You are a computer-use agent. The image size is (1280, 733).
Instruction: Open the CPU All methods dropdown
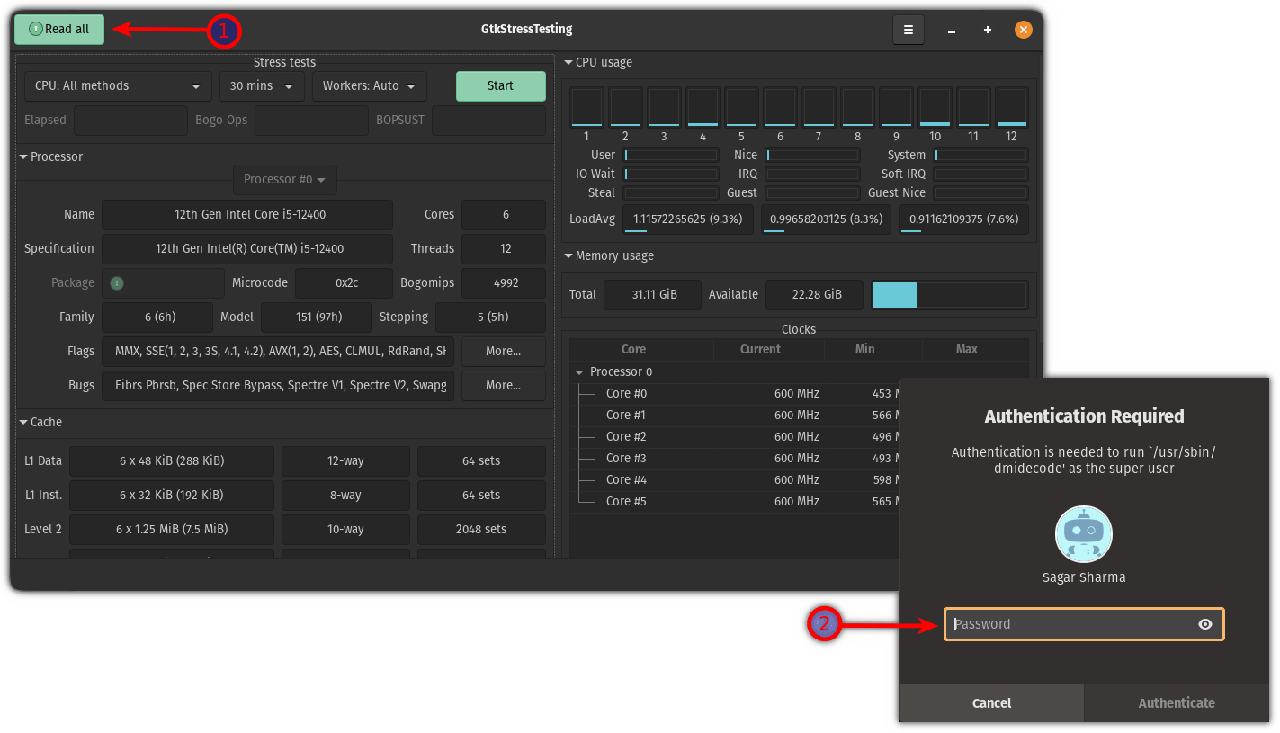pos(117,86)
